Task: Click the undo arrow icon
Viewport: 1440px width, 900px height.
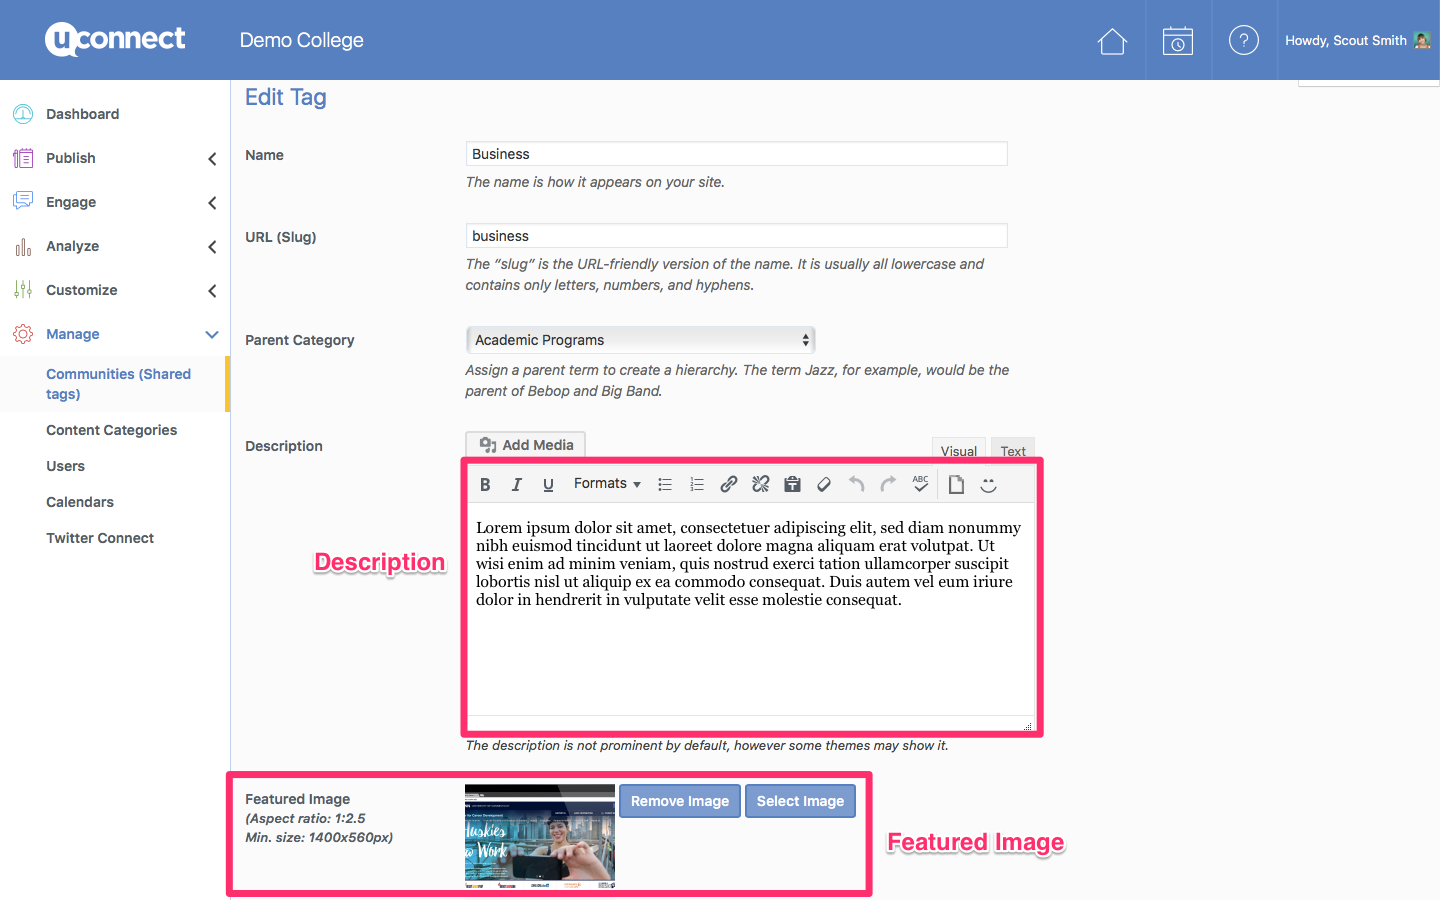Action: tap(856, 485)
